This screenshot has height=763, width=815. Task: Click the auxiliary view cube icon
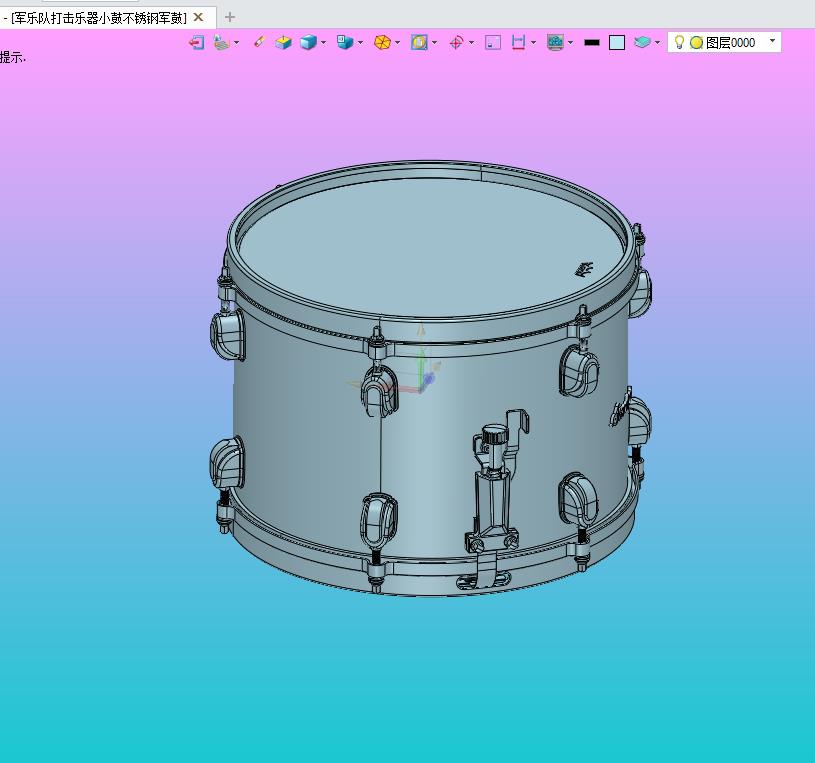[x=345, y=42]
